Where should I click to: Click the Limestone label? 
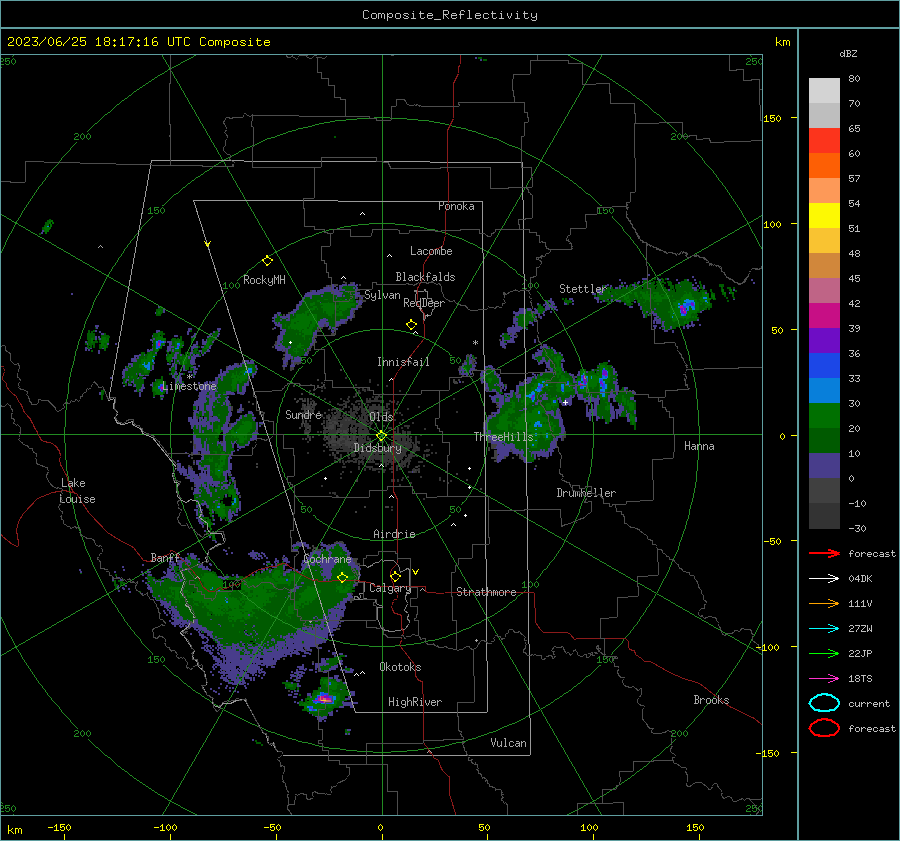click(189, 386)
